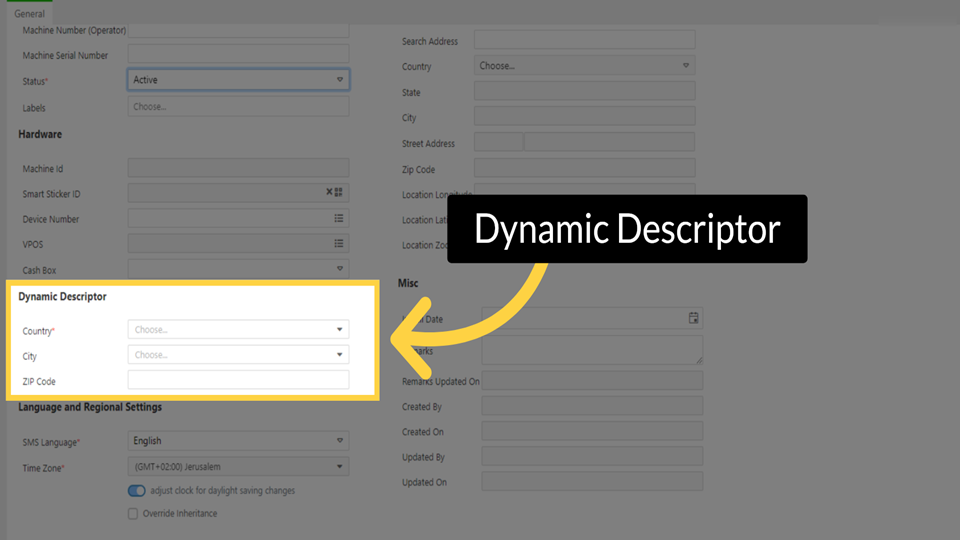The image size is (960, 540).
Task: Expand the Dynamic Descriptor City dropdown
Action: click(x=340, y=355)
